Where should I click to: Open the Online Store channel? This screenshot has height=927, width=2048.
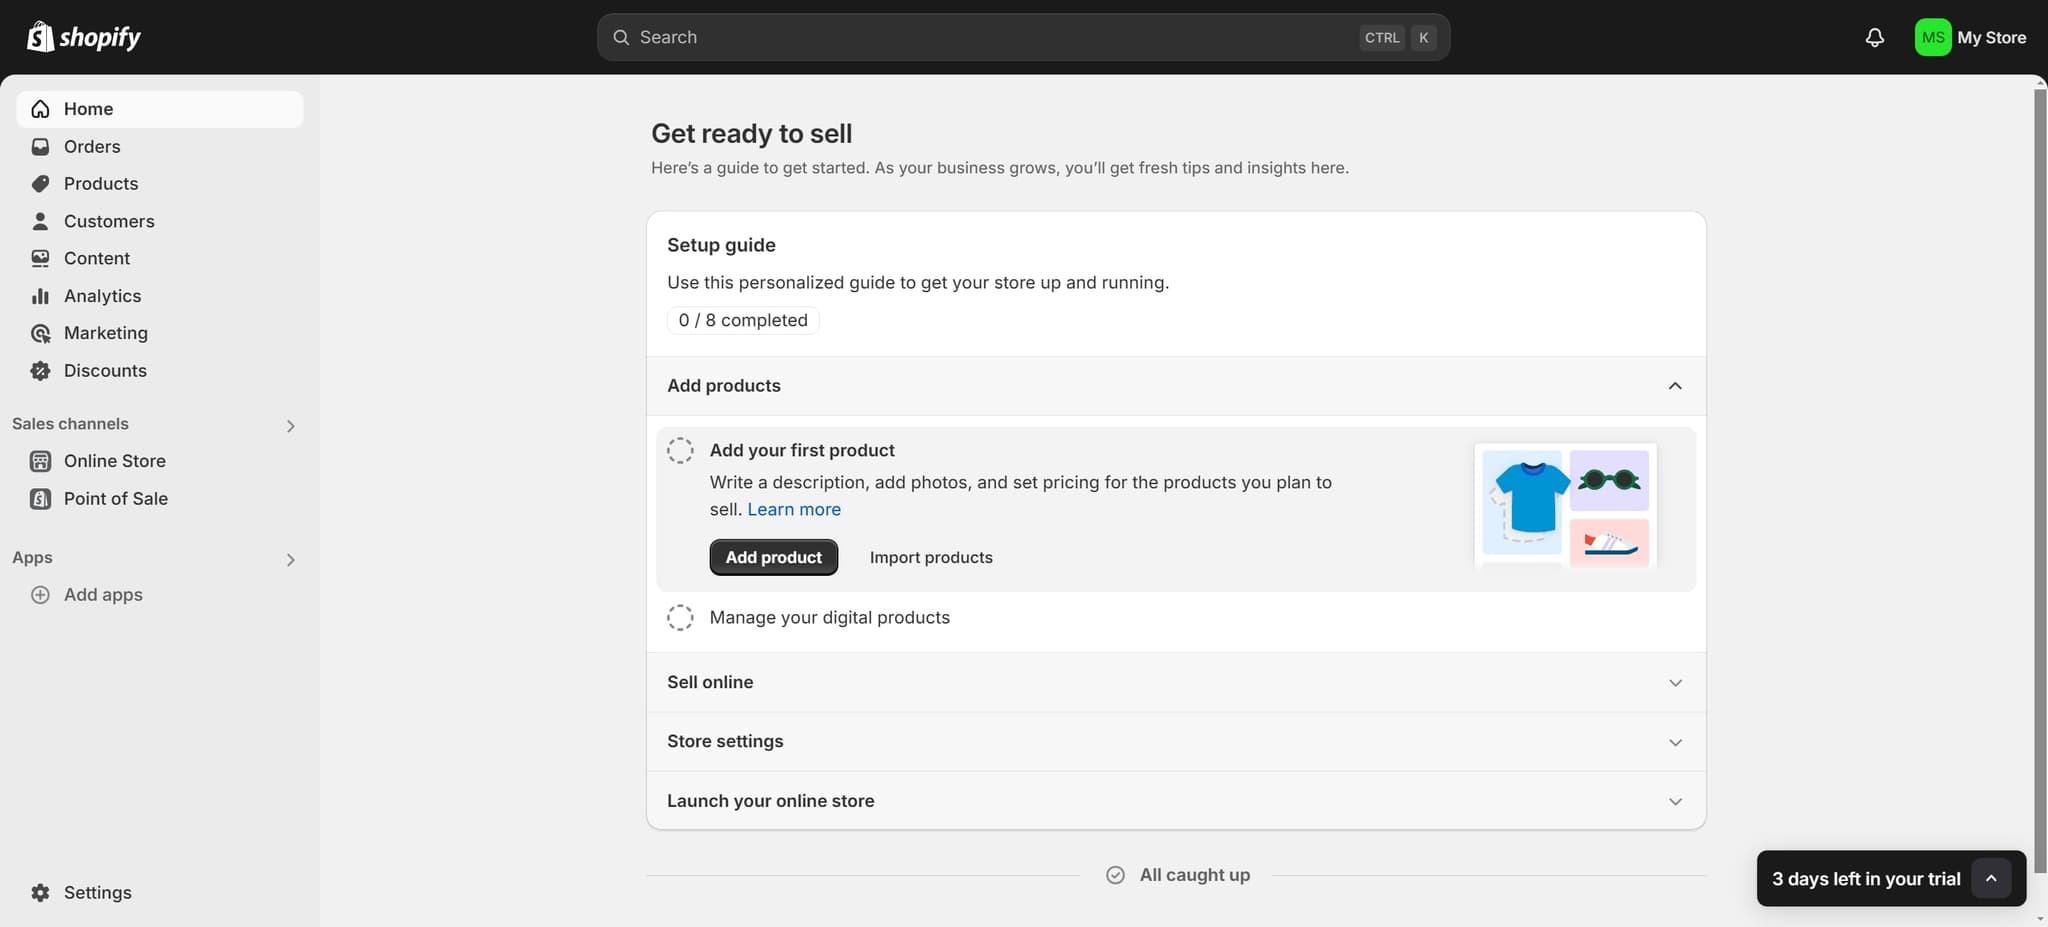(114, 461)
